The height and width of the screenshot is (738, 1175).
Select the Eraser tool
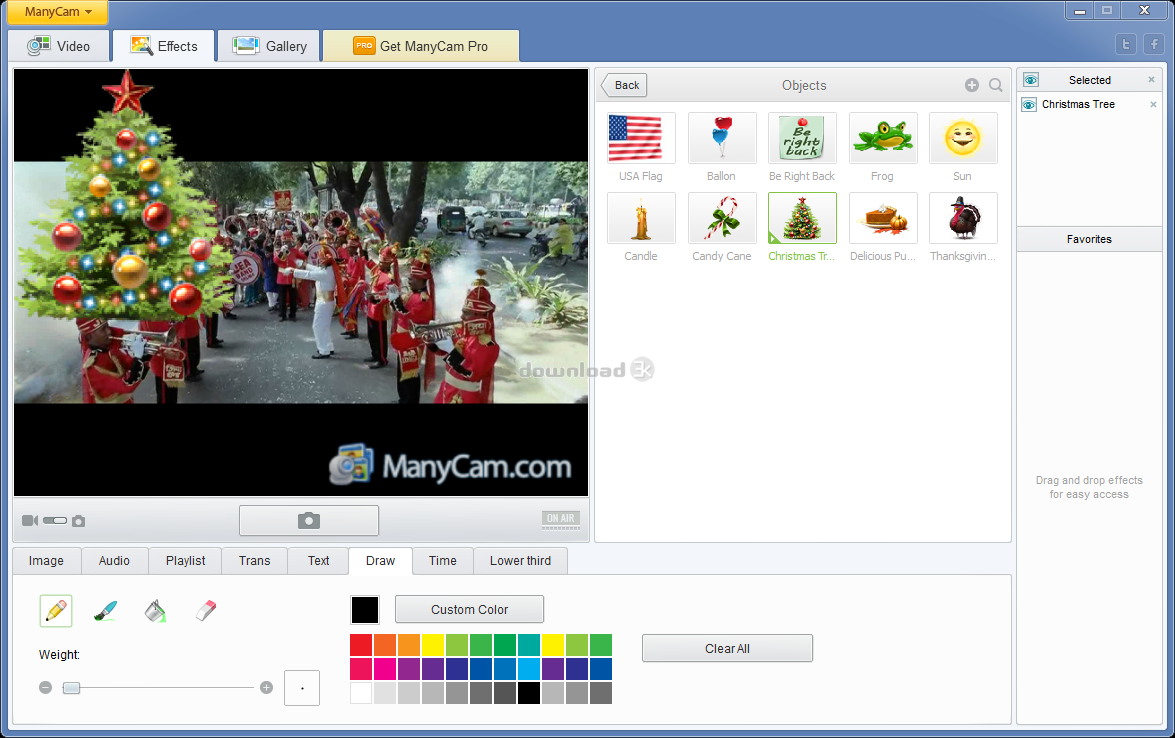point(205,611)
